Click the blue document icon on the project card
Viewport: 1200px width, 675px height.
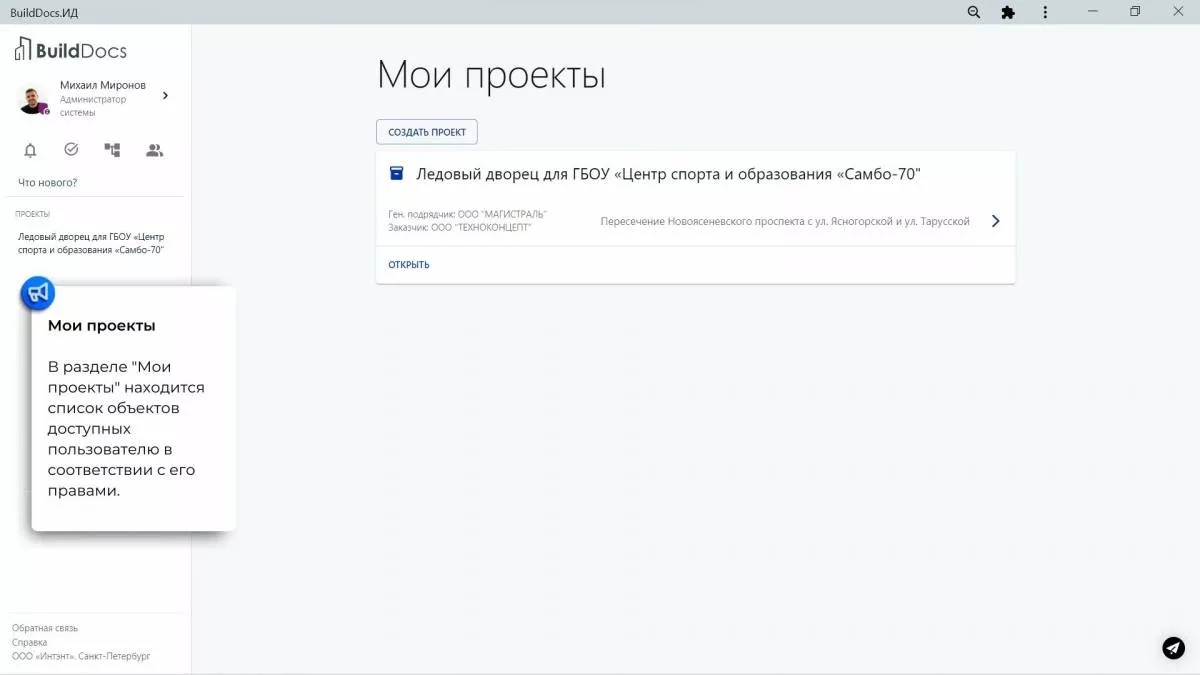tap(396, 172)
